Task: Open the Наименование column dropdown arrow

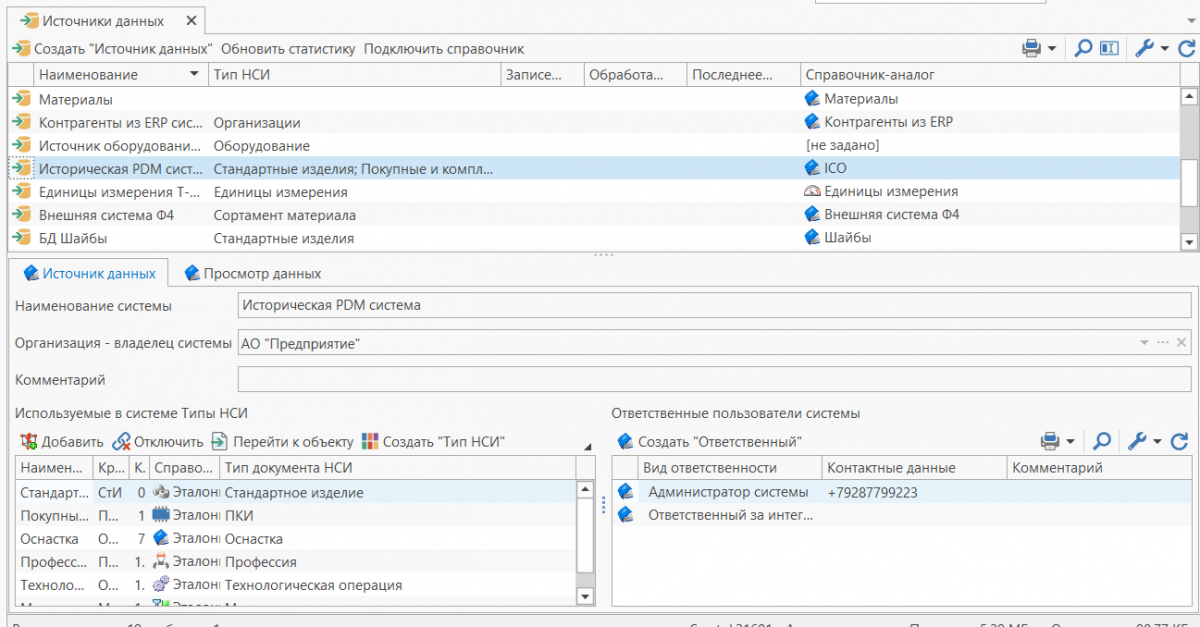Action: click(194, 75)
